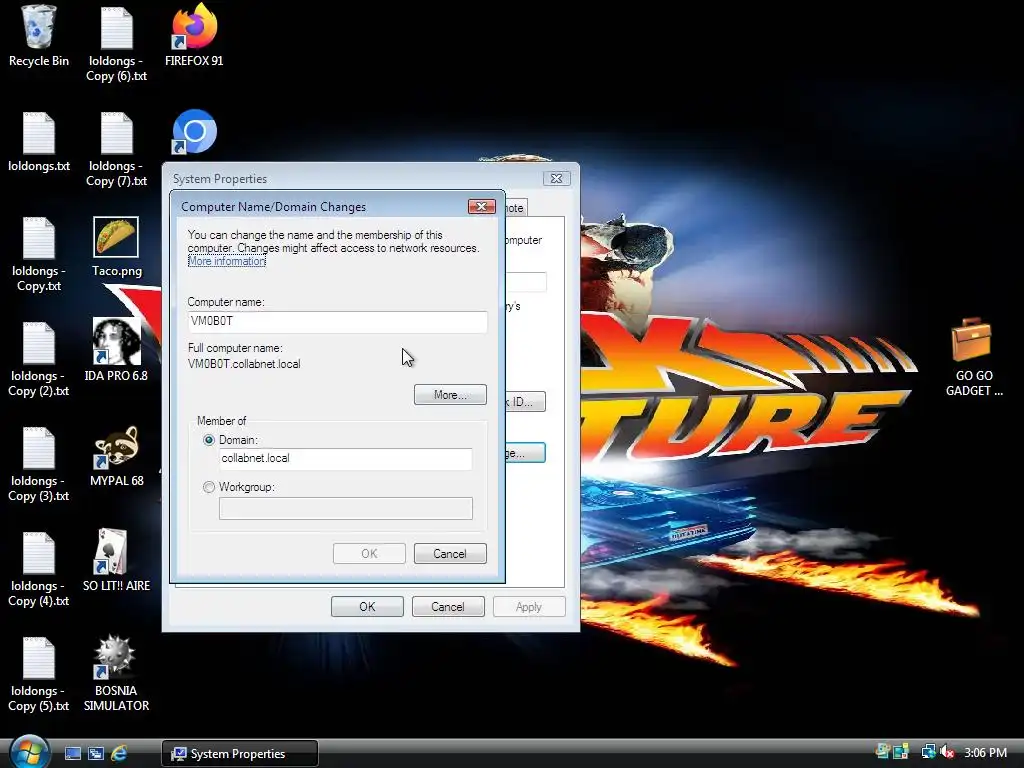This screenshot has height=768, width=1024.
Task: Select the MYPAL 68 raccoon shortcut
Action: [x=116, y=456]
